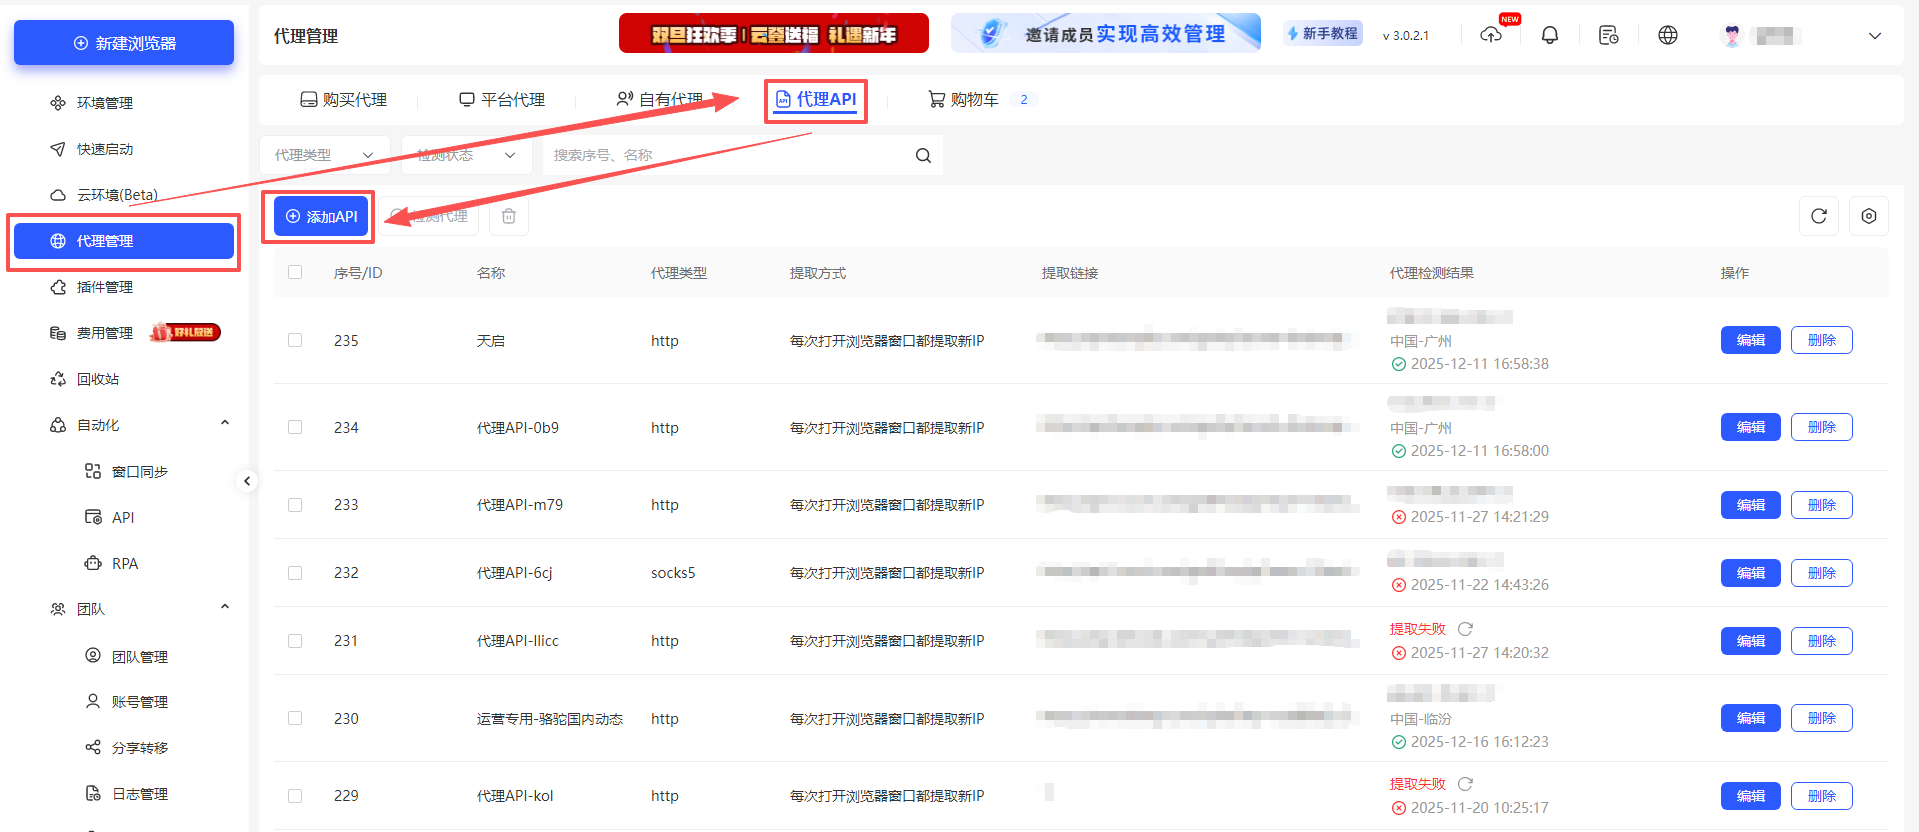Collapse the 团队 sidebar group

pyautogui.click(x=225, y=607)
